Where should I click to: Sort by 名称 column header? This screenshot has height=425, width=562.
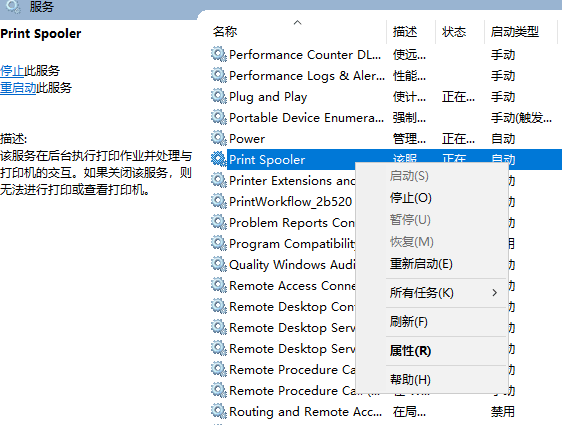(x=225, y=32)
